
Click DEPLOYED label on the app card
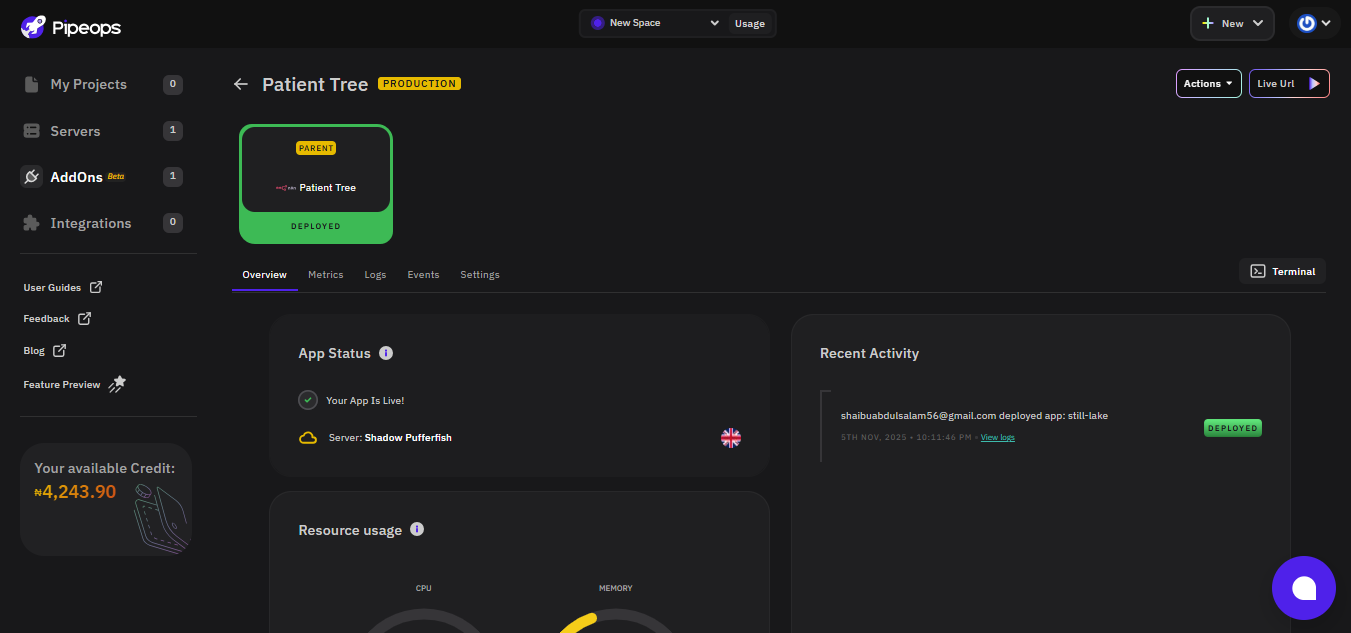coord(316,227)
